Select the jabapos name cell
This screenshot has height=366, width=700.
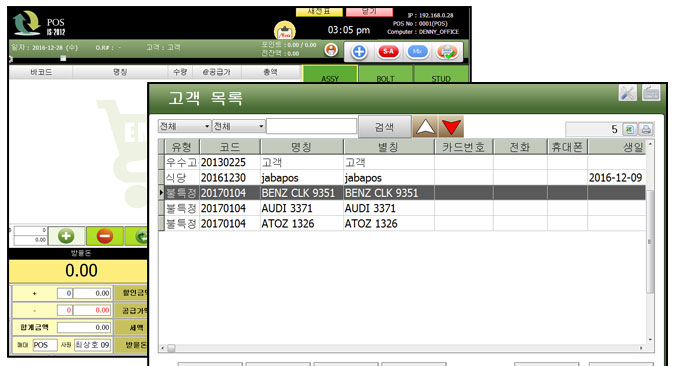click(301, 178)
